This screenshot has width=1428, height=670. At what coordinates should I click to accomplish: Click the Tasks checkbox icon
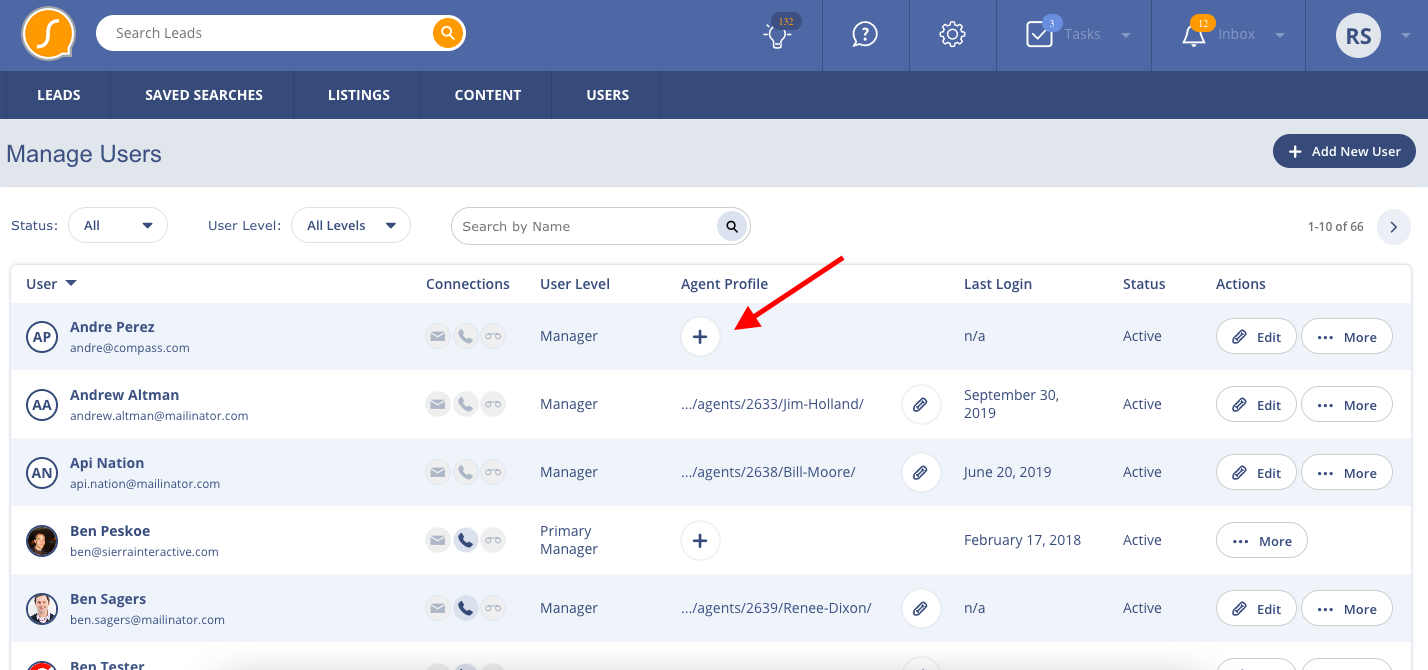click(x=1040, y=34)
